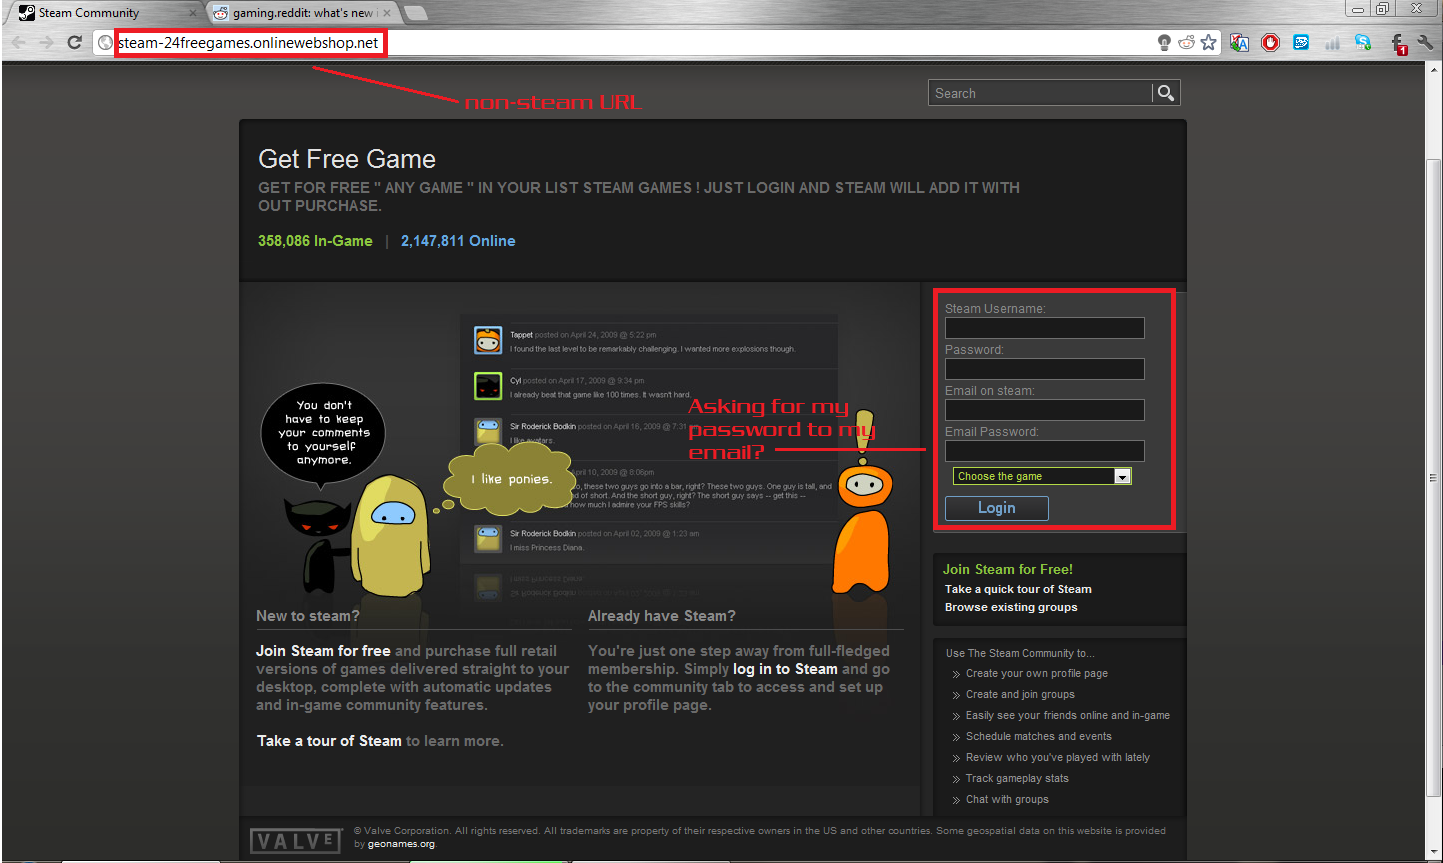Screen dimensions: 1443x863
Task: Click the Already have Steam? heading
Action: tap(662, 616)
